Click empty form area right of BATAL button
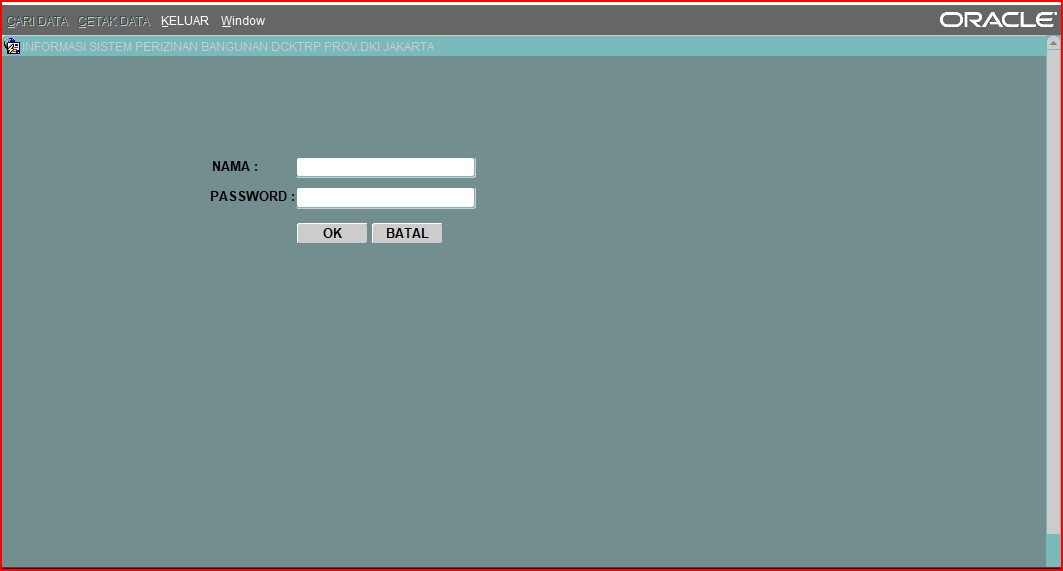The image size is (1063, 571). pos(650,233)
